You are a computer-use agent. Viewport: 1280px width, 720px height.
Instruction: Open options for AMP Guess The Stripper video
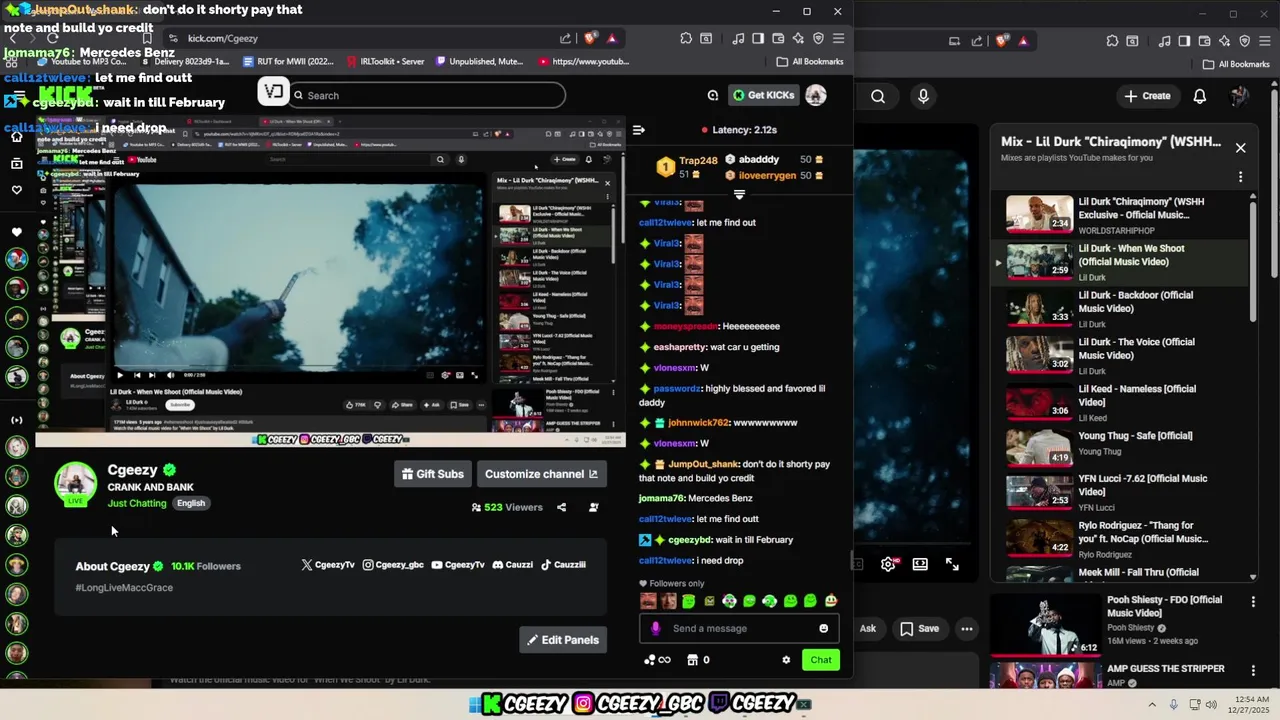click(x=1253, y=670)
